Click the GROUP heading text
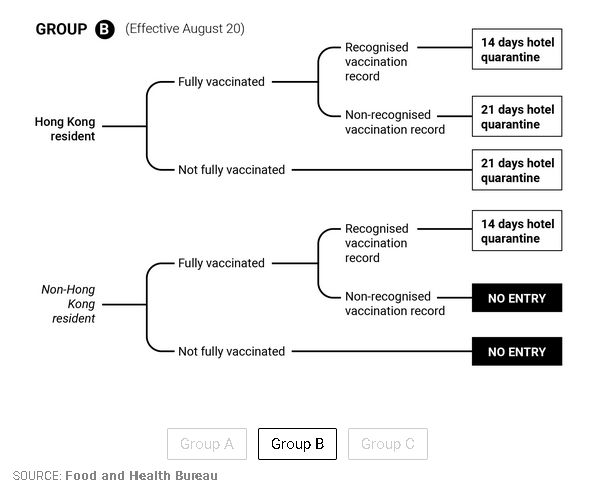Viewport: 589px width, 487px height. click(61, 29)
